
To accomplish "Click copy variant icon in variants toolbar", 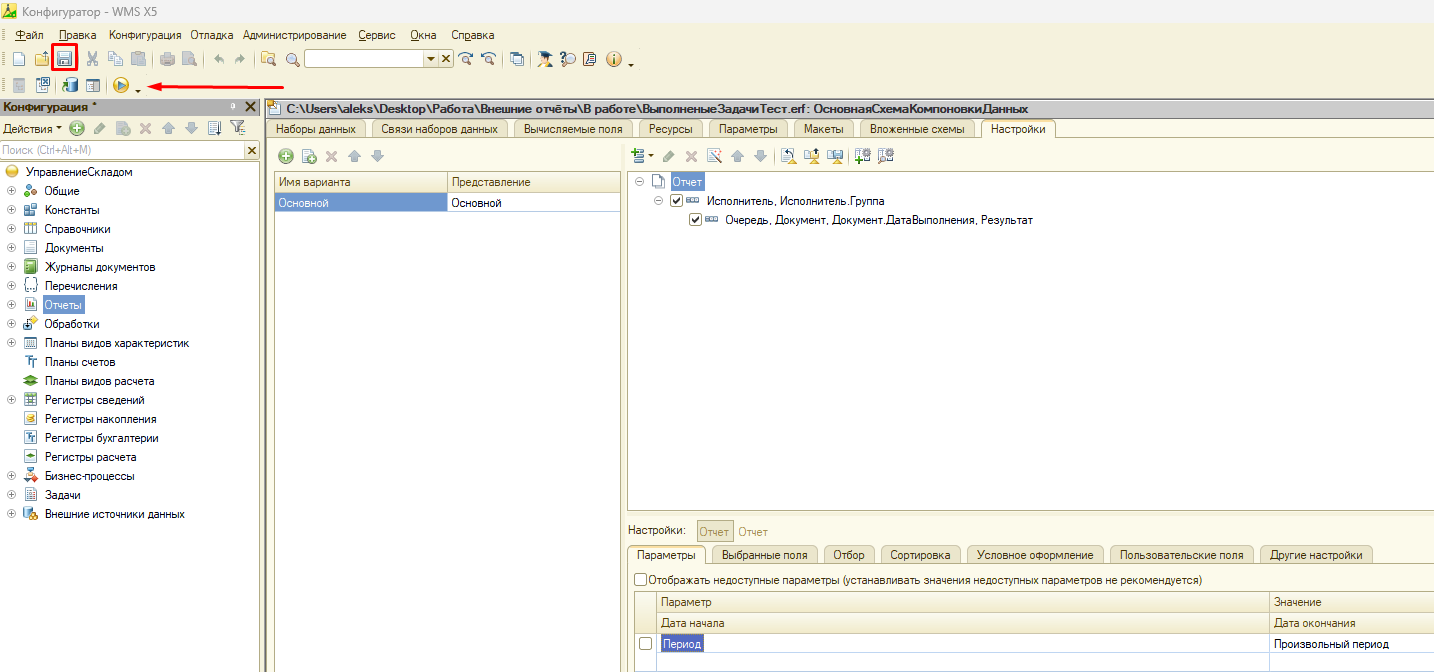I will tap(309, 156).
